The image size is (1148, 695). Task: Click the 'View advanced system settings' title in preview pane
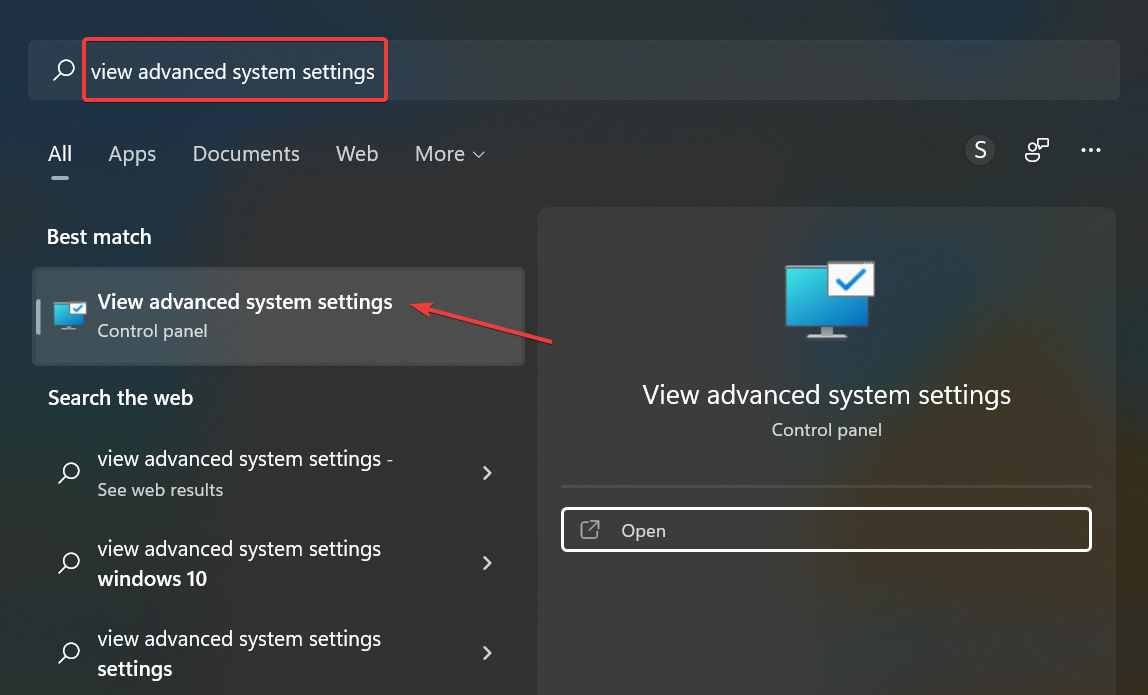[827, 395]
